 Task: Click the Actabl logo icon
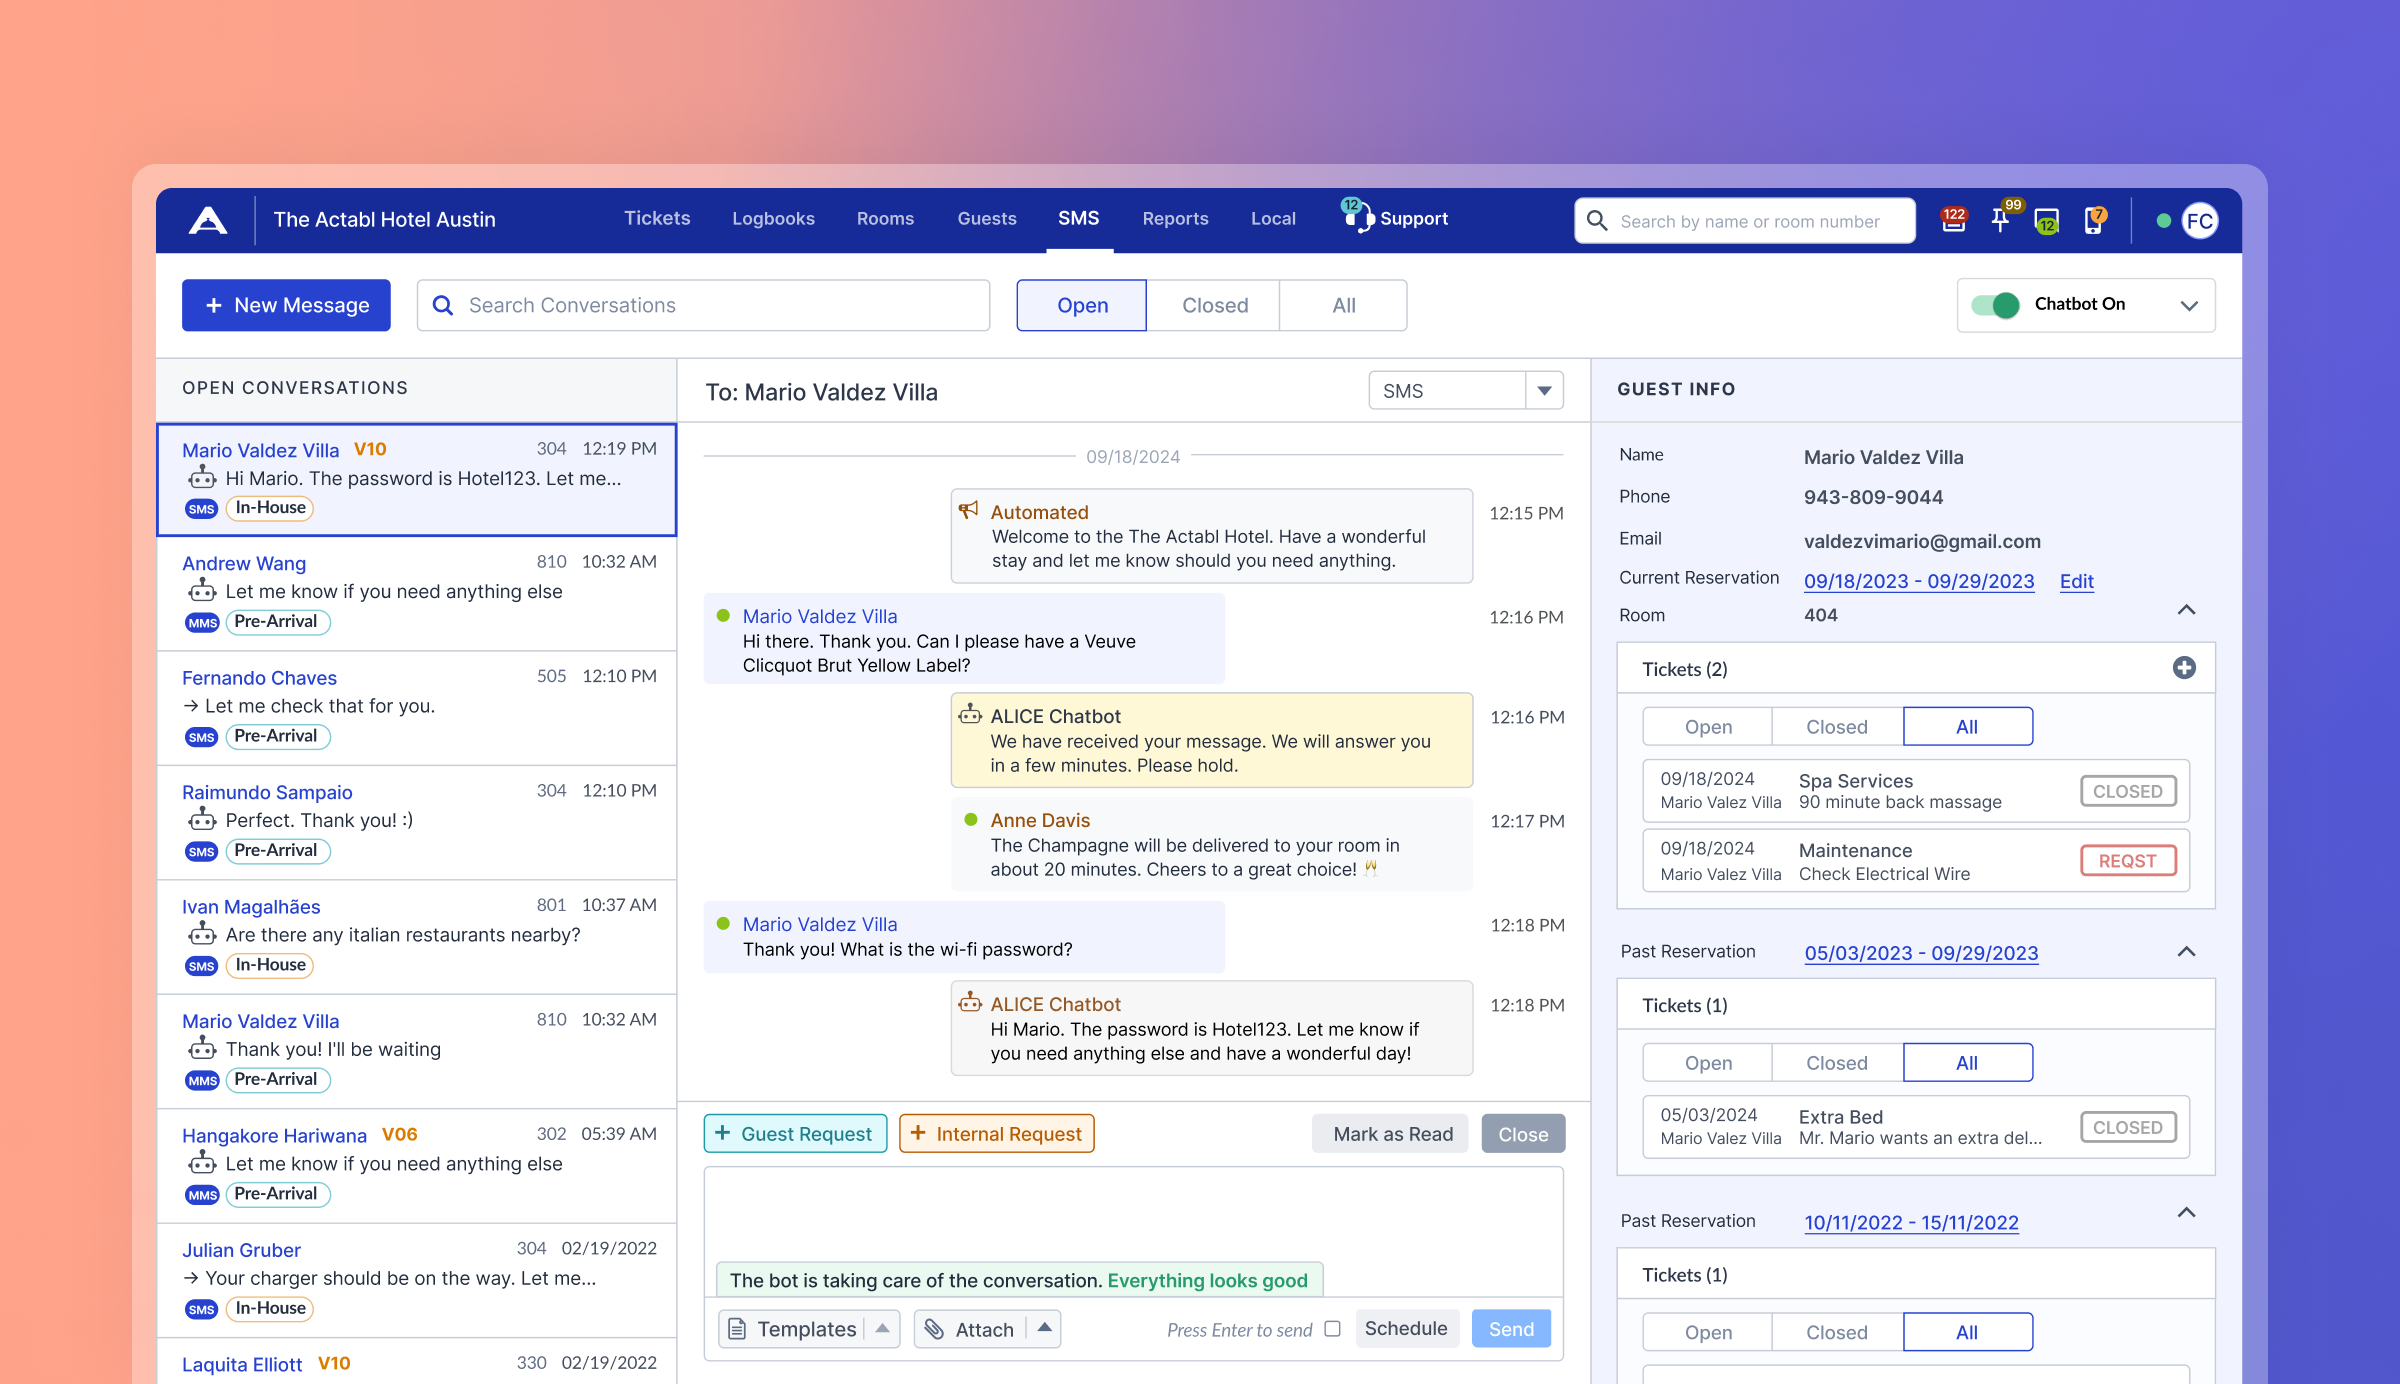208,220
